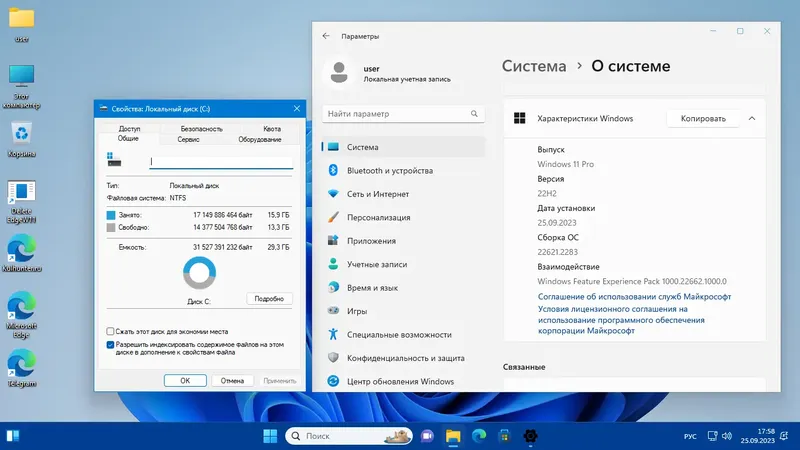Open Корзина on the desktop
This screenshot has height=450, width=800.
click(21, 139)
